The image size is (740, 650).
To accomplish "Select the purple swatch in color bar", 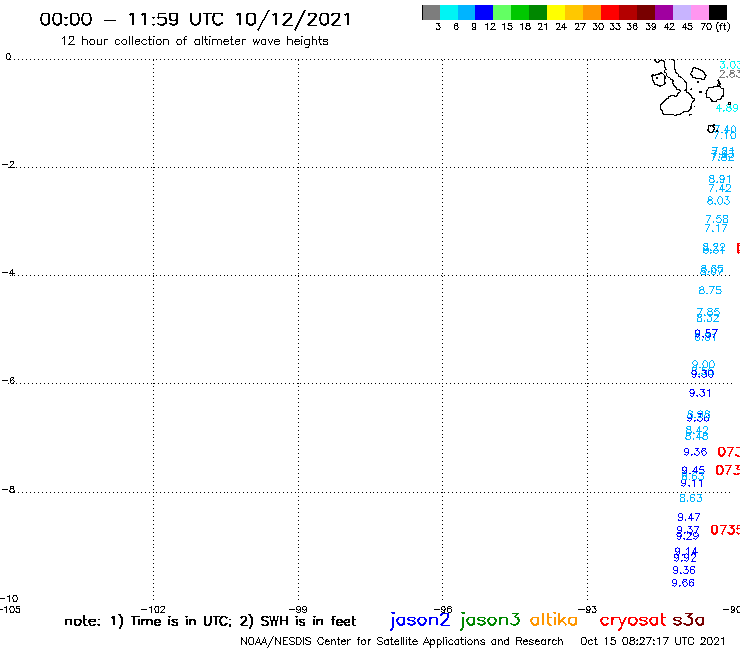I will [664, 12].
